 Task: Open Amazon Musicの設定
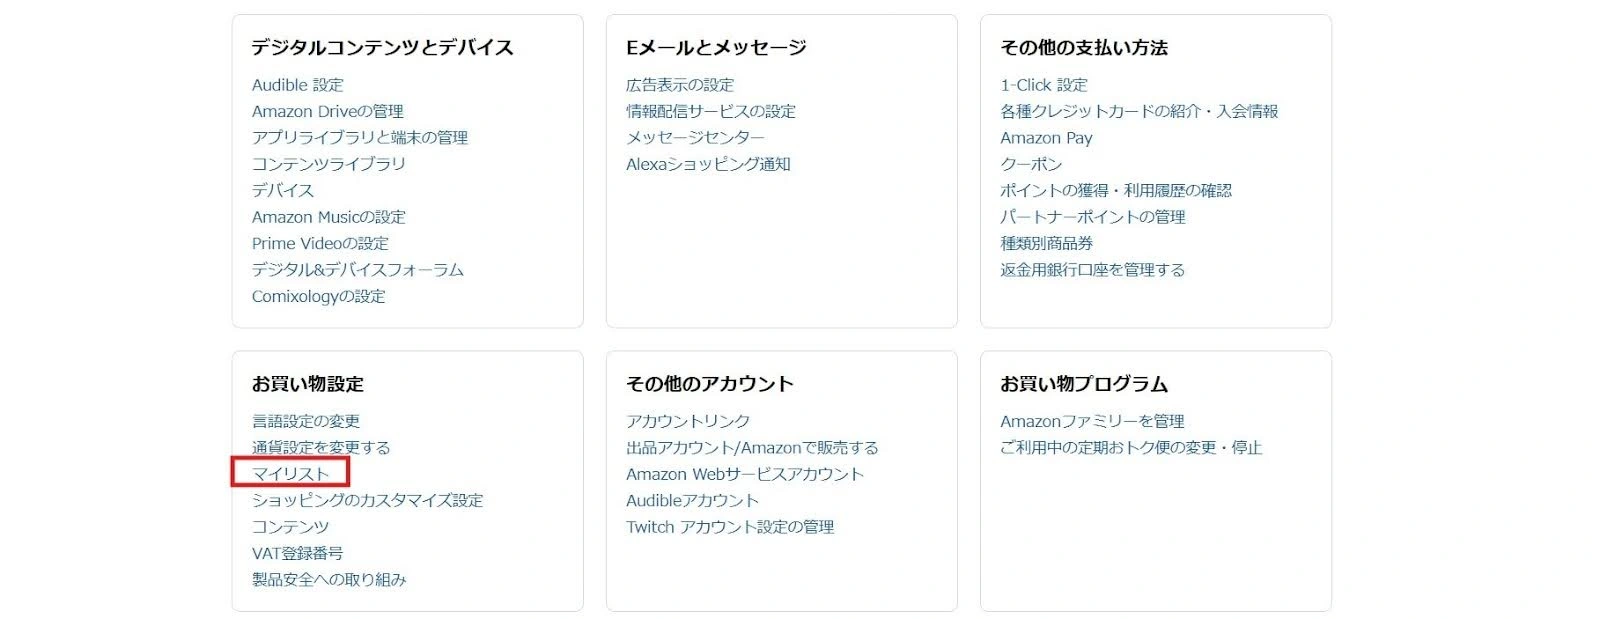[330, 217]
